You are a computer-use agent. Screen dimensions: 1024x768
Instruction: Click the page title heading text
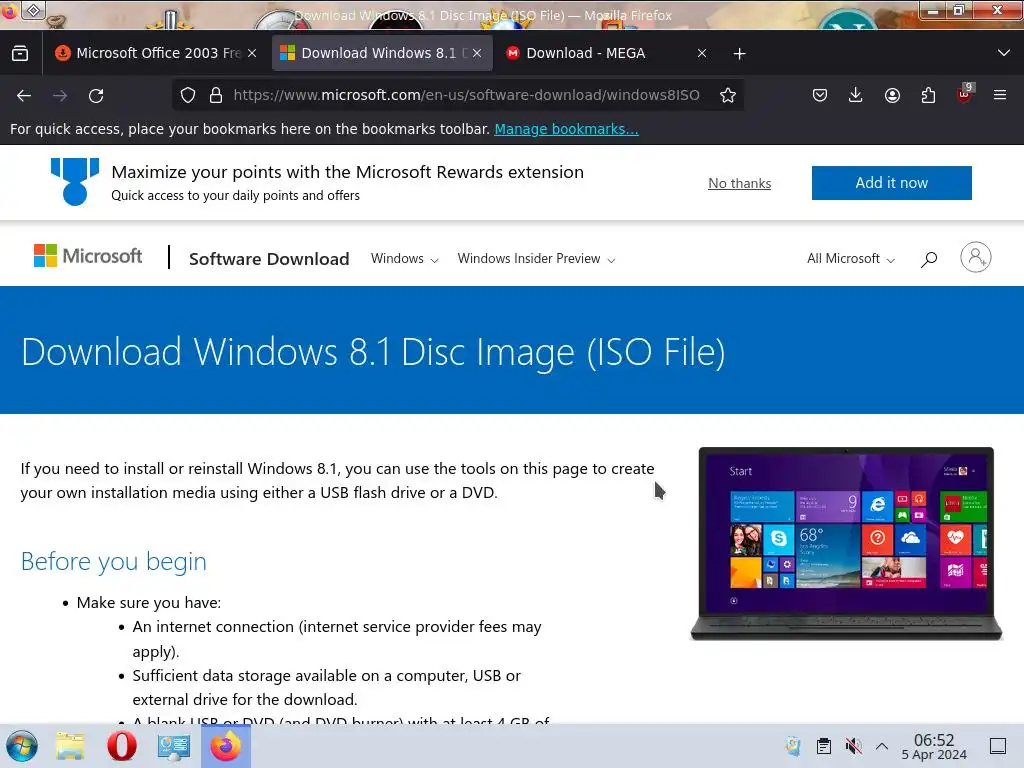(x=373, y=352)
